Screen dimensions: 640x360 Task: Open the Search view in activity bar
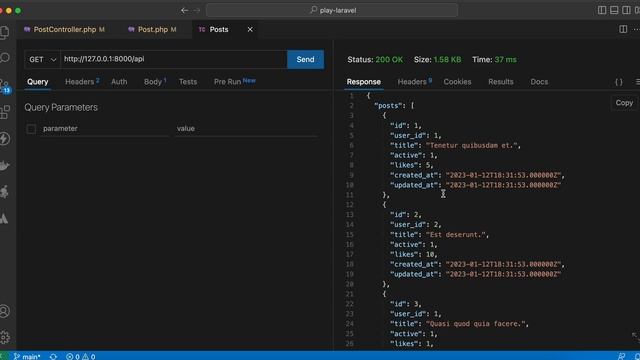(5, 58)
